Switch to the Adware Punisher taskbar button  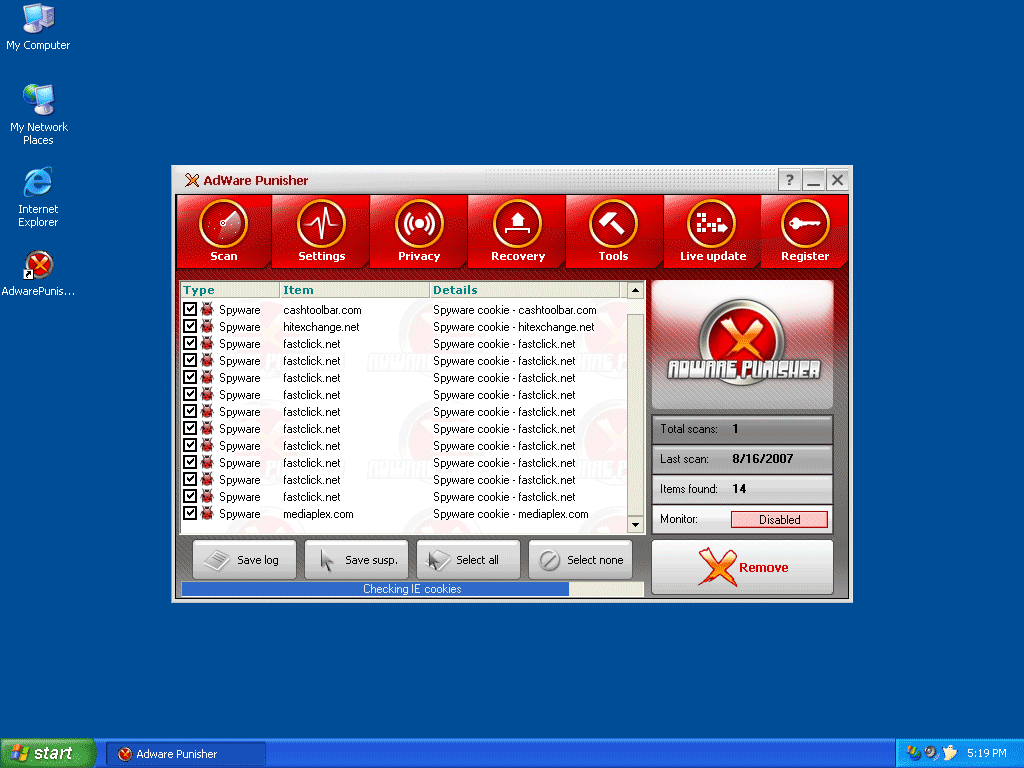[185, 753]
